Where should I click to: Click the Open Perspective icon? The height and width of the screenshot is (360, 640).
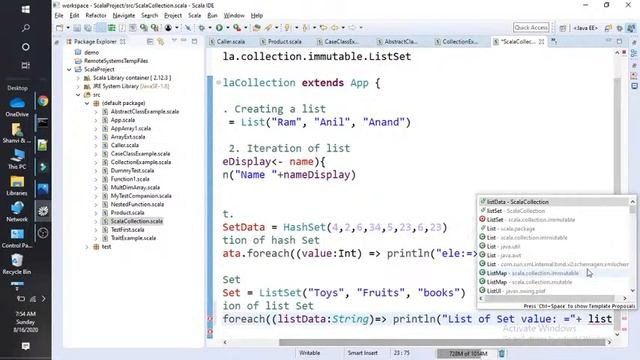coord(563,28)
